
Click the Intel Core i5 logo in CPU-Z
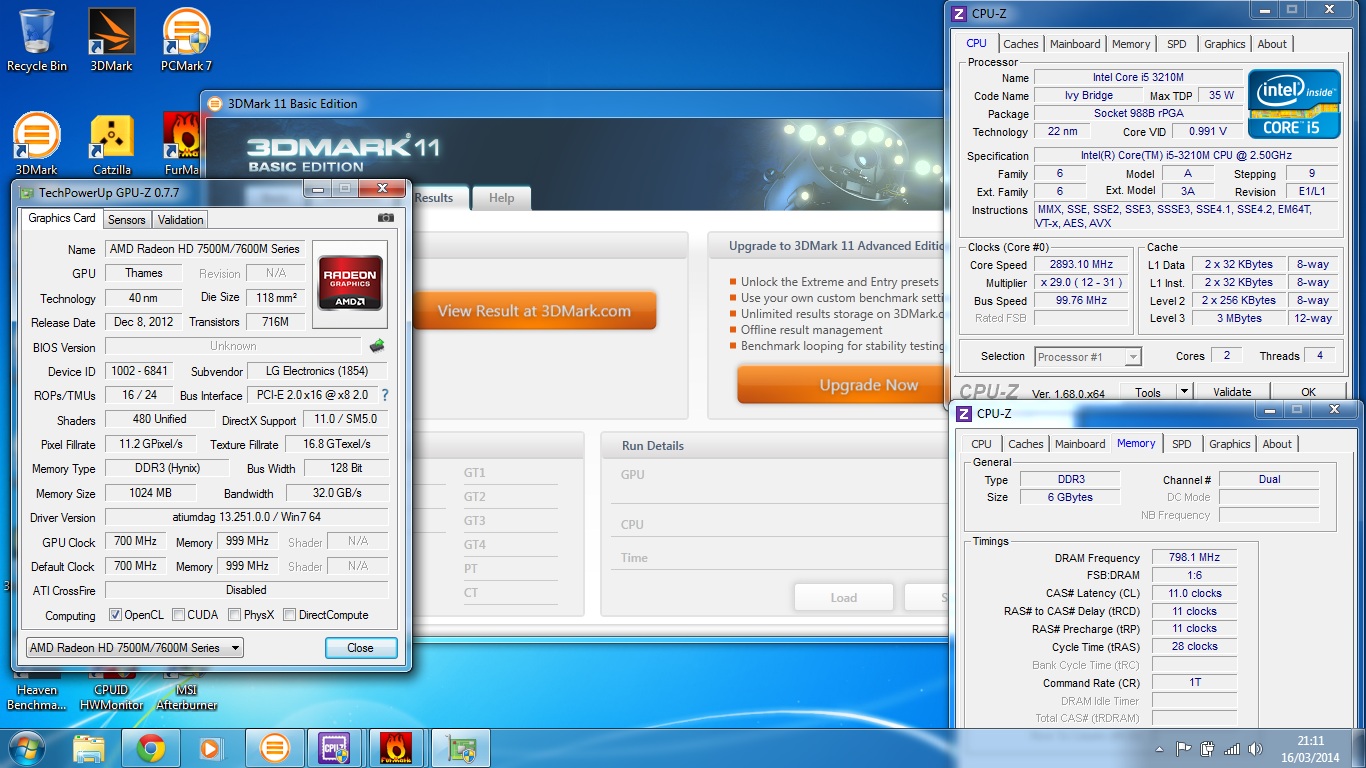coord(1294,104)
